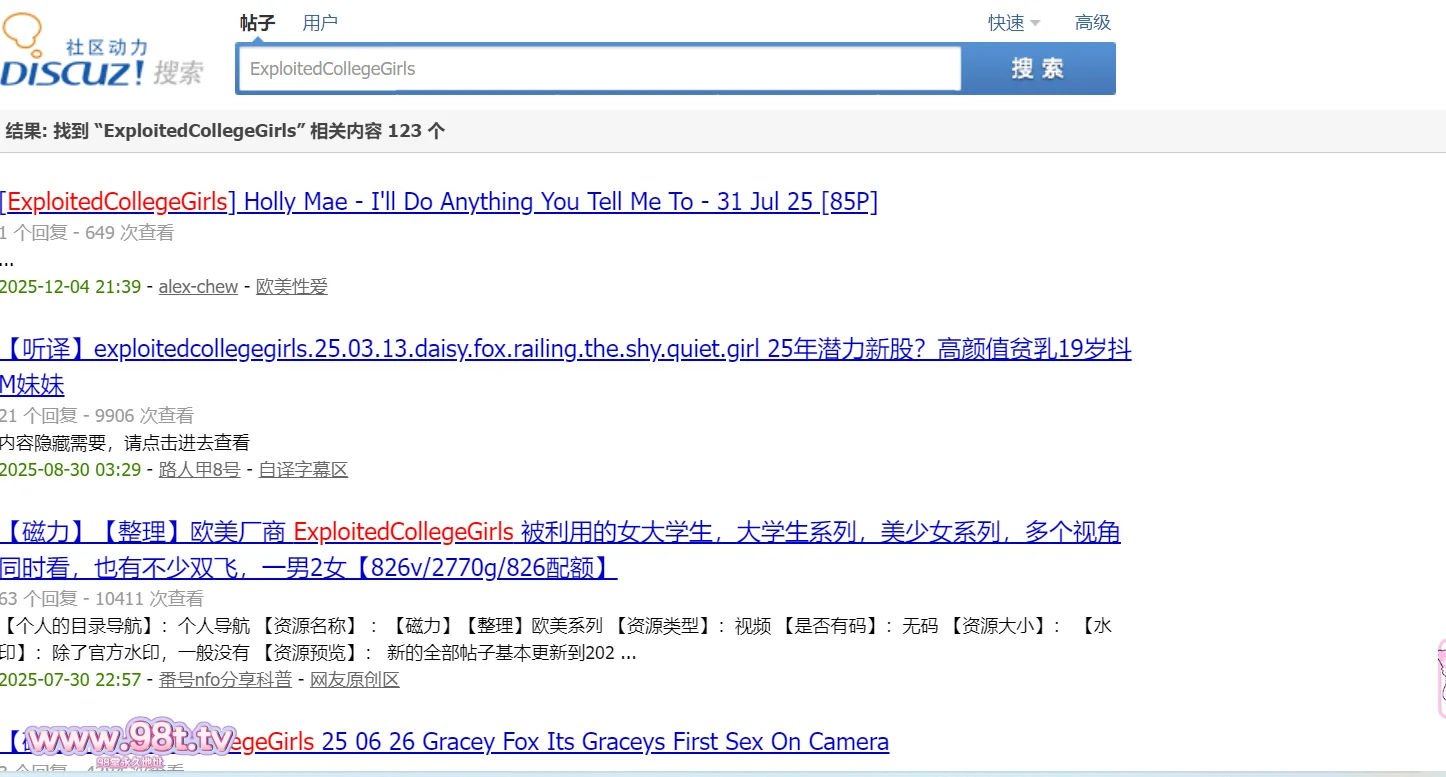Viewport: 1446px width, 777px height.
Task: Focus the search keyword input field
Action: pos(598,69)
